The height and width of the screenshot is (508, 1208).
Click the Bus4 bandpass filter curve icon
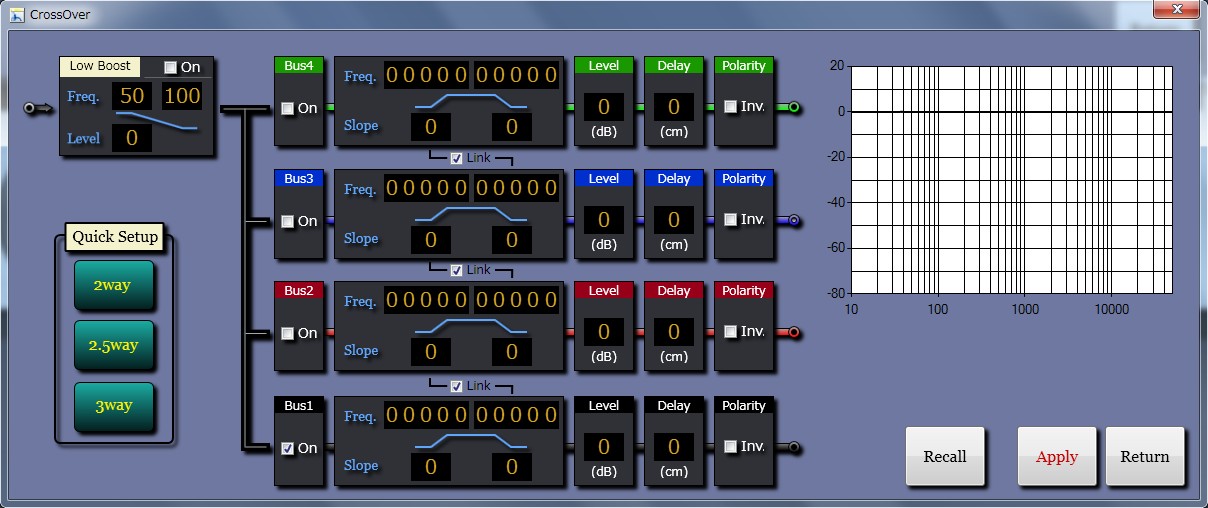(x=470, y=103)
